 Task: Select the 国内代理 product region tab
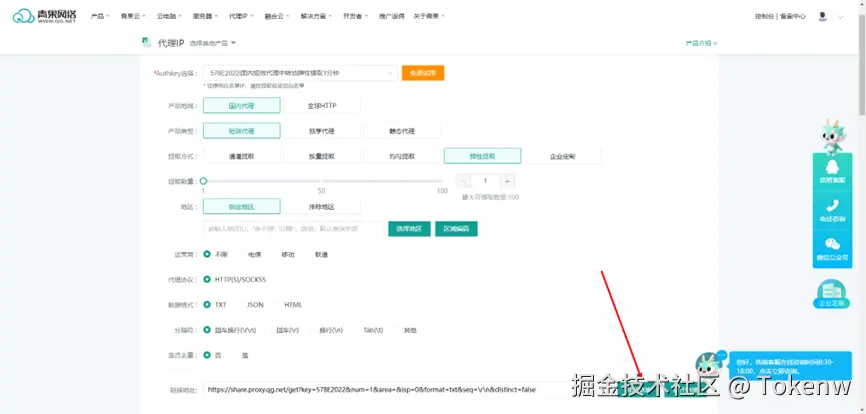[241, 106]
